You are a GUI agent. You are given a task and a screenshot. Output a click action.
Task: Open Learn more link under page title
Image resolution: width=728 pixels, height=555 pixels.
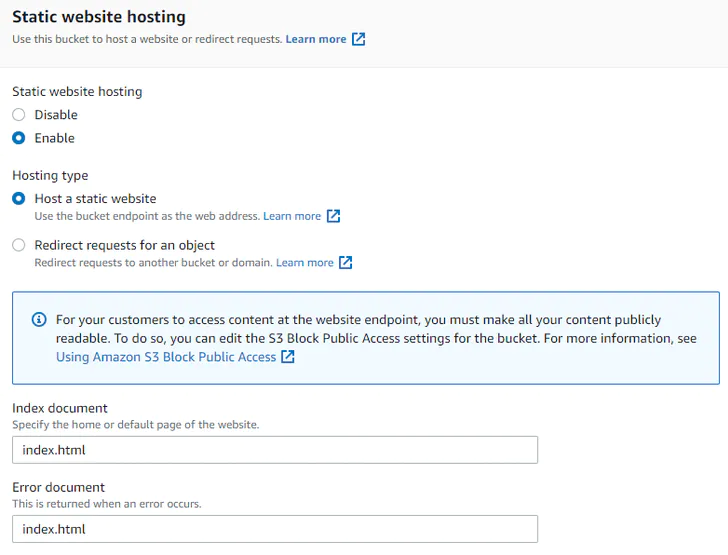click(x=316, y=40)
